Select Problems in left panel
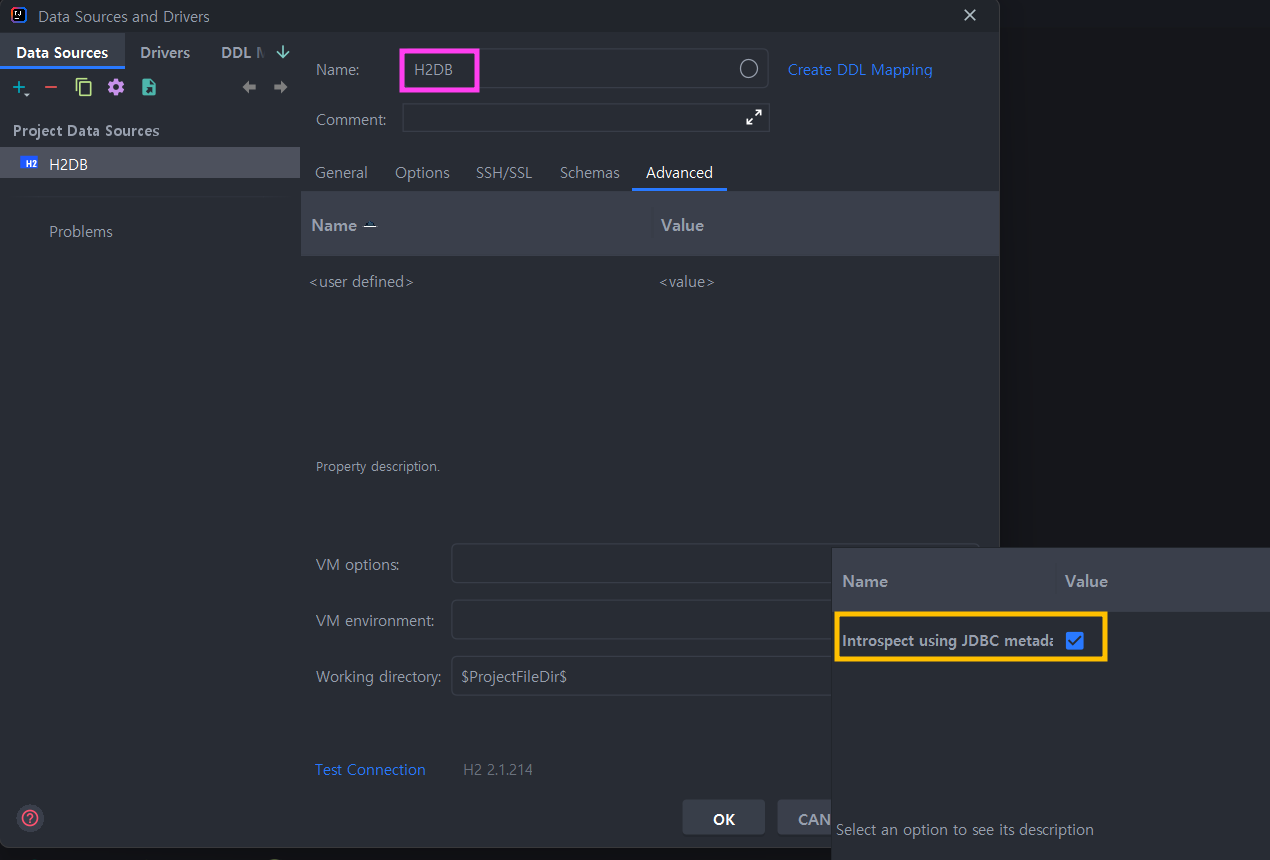The width and height of the screenshot is (1270, 860). [81, 231]
